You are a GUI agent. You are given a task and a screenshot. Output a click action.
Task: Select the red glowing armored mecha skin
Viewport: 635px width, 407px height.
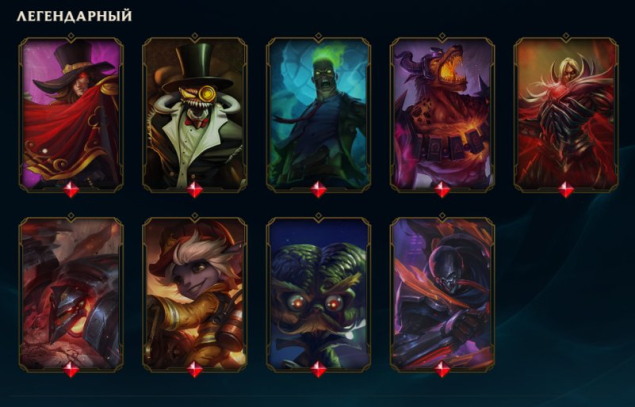pyautogui.click(x=71, y=294)
